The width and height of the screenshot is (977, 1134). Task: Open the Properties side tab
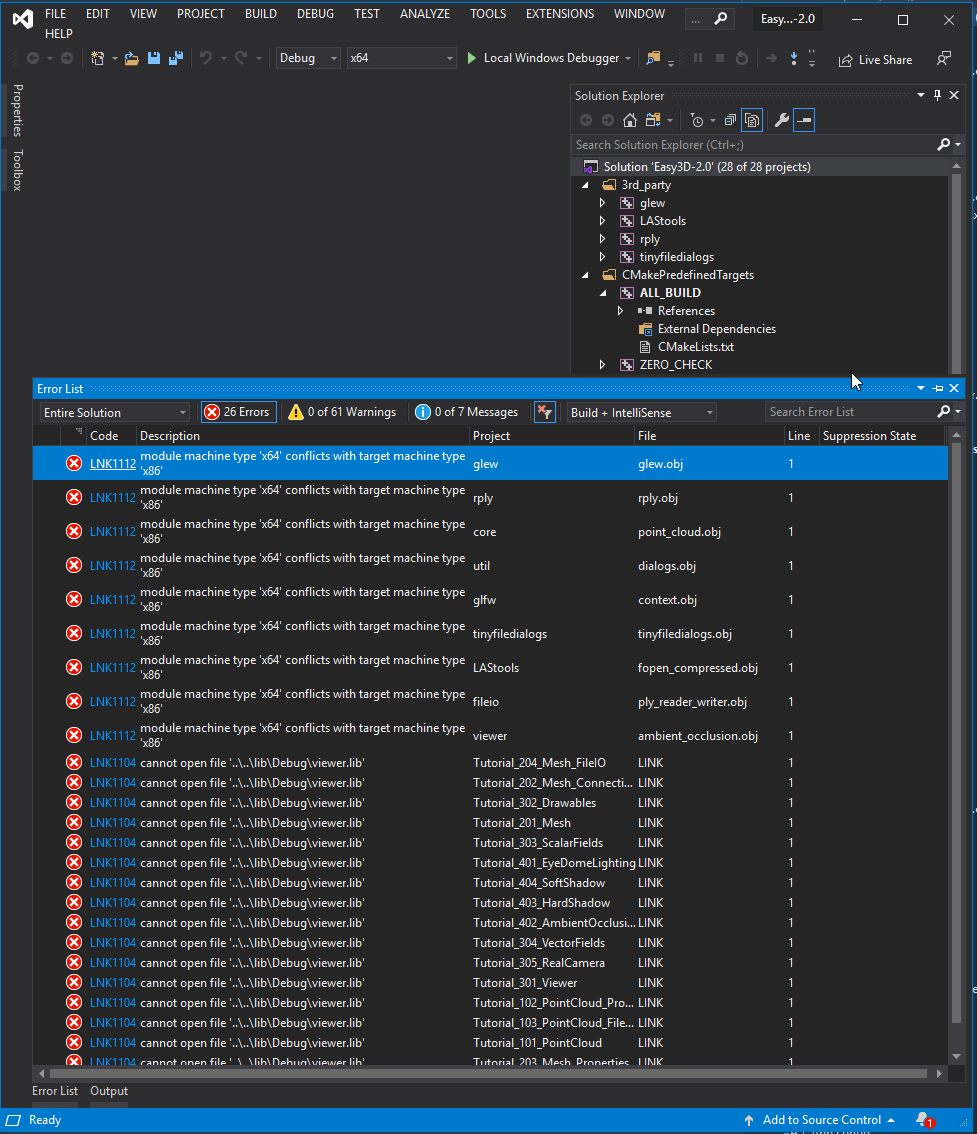click(x=18, y=110)
